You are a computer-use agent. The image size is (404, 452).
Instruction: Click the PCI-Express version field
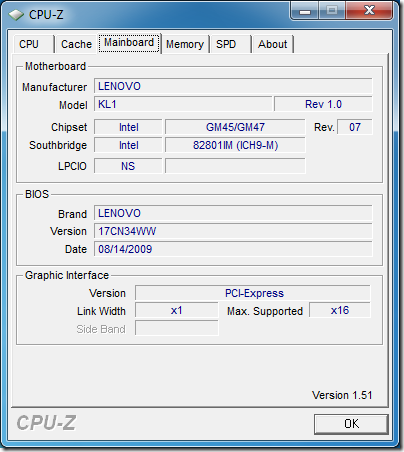[x=253, y=293]
